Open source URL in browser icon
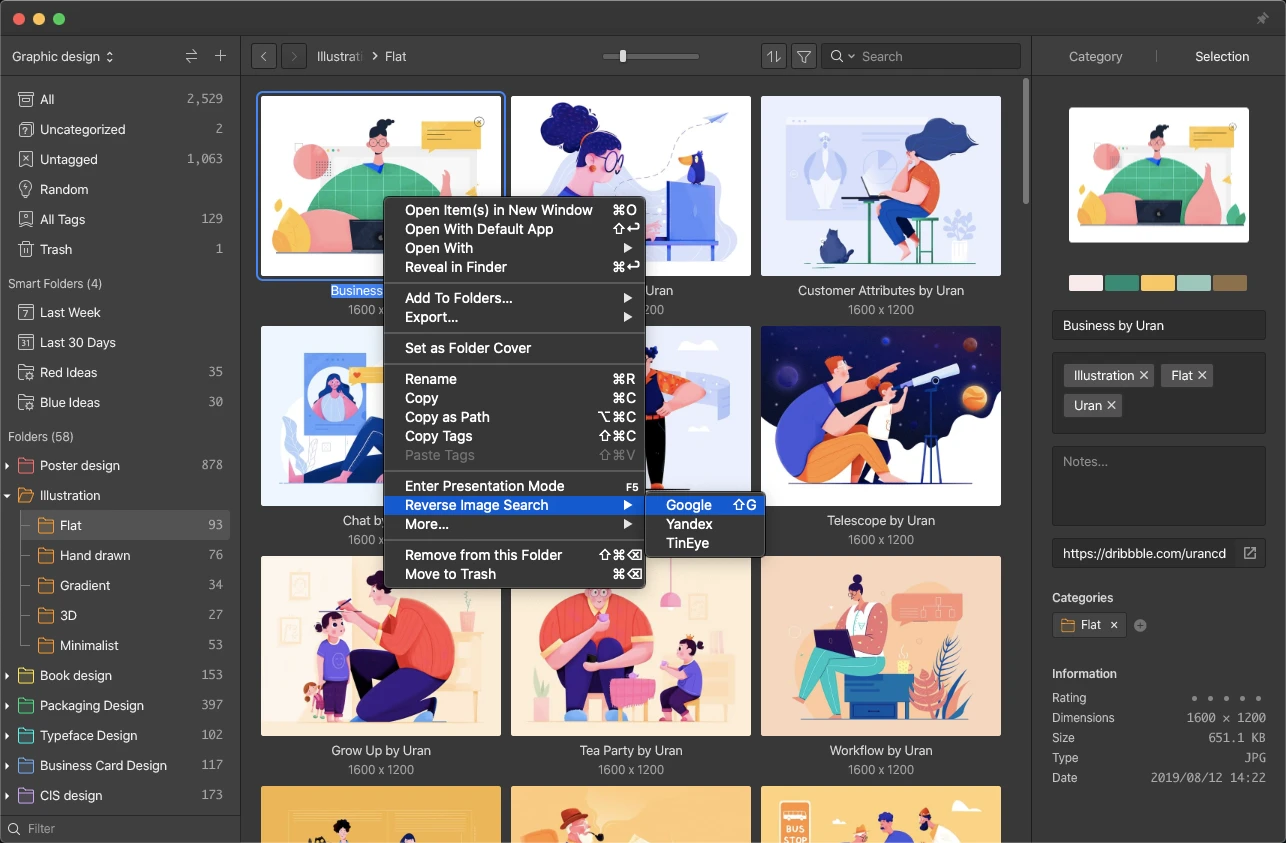 pos(1250,553)
